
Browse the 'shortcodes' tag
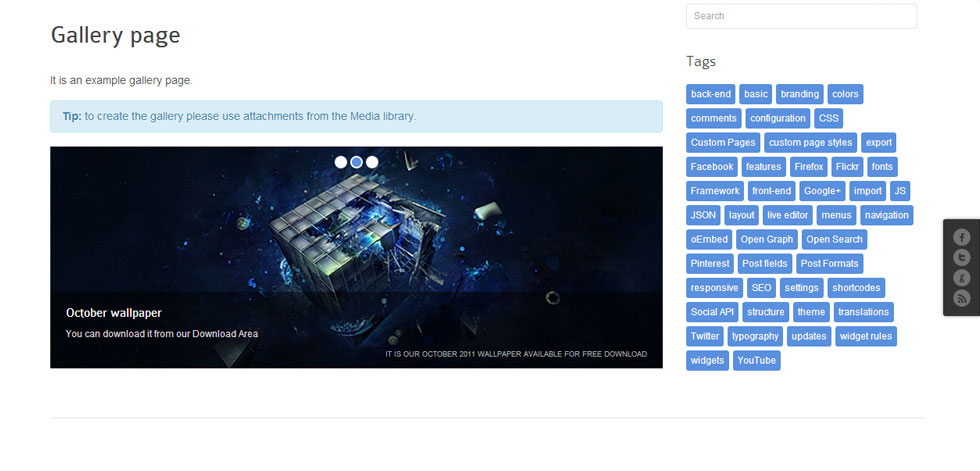[x=856, y=288]
